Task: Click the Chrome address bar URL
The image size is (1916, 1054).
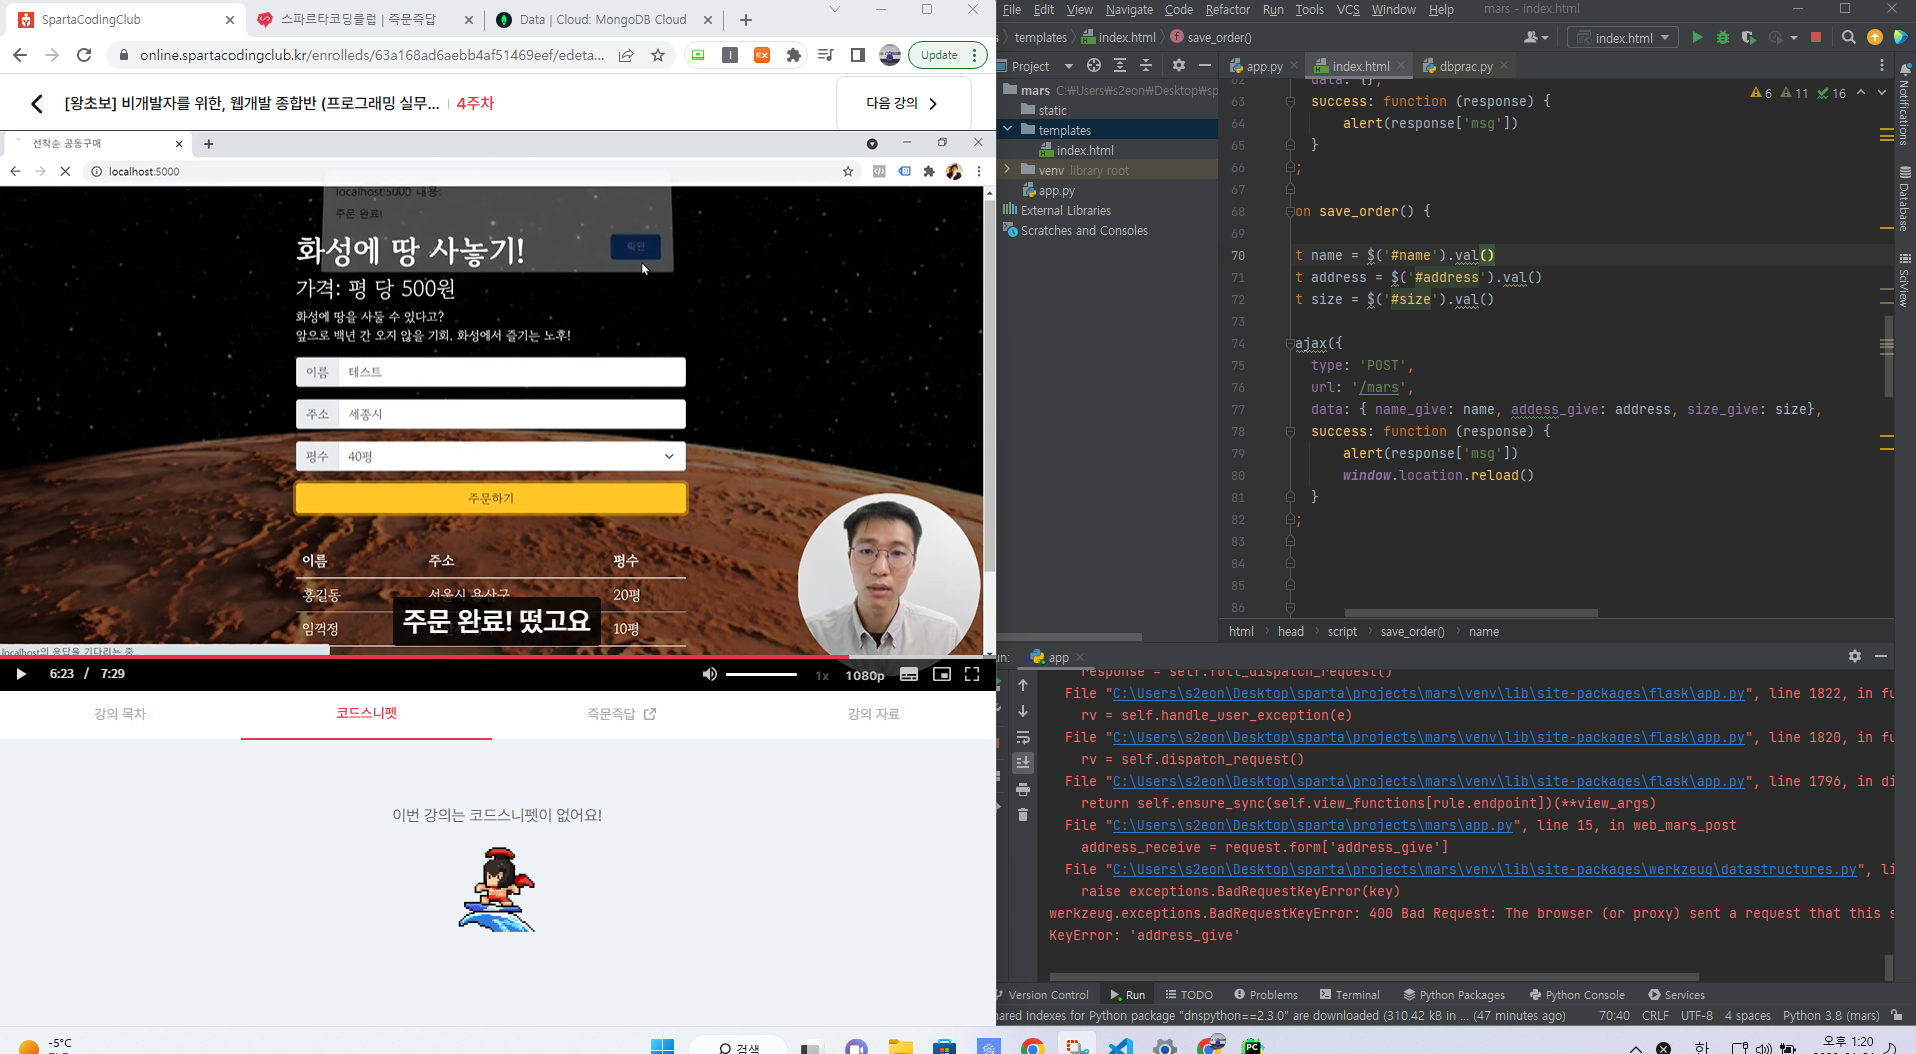Action: click(371, 55)
